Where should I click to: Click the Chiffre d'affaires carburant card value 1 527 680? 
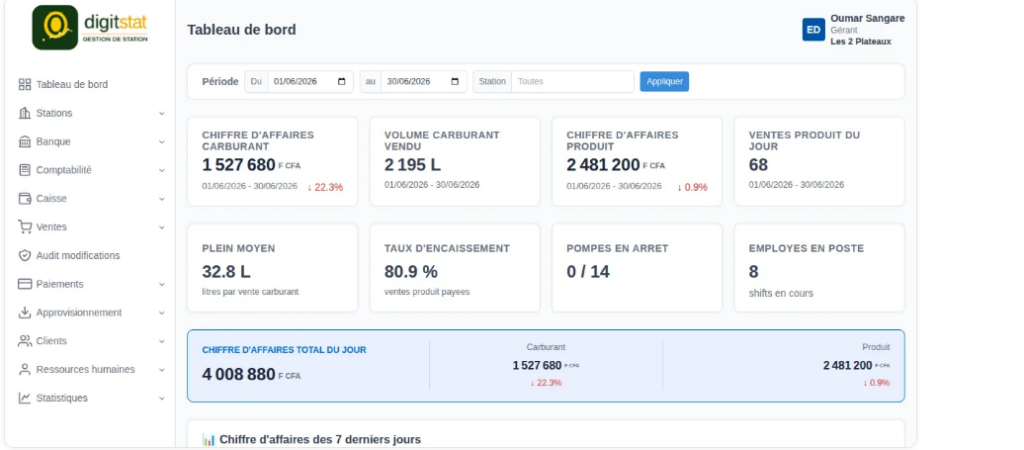point(239,165)
